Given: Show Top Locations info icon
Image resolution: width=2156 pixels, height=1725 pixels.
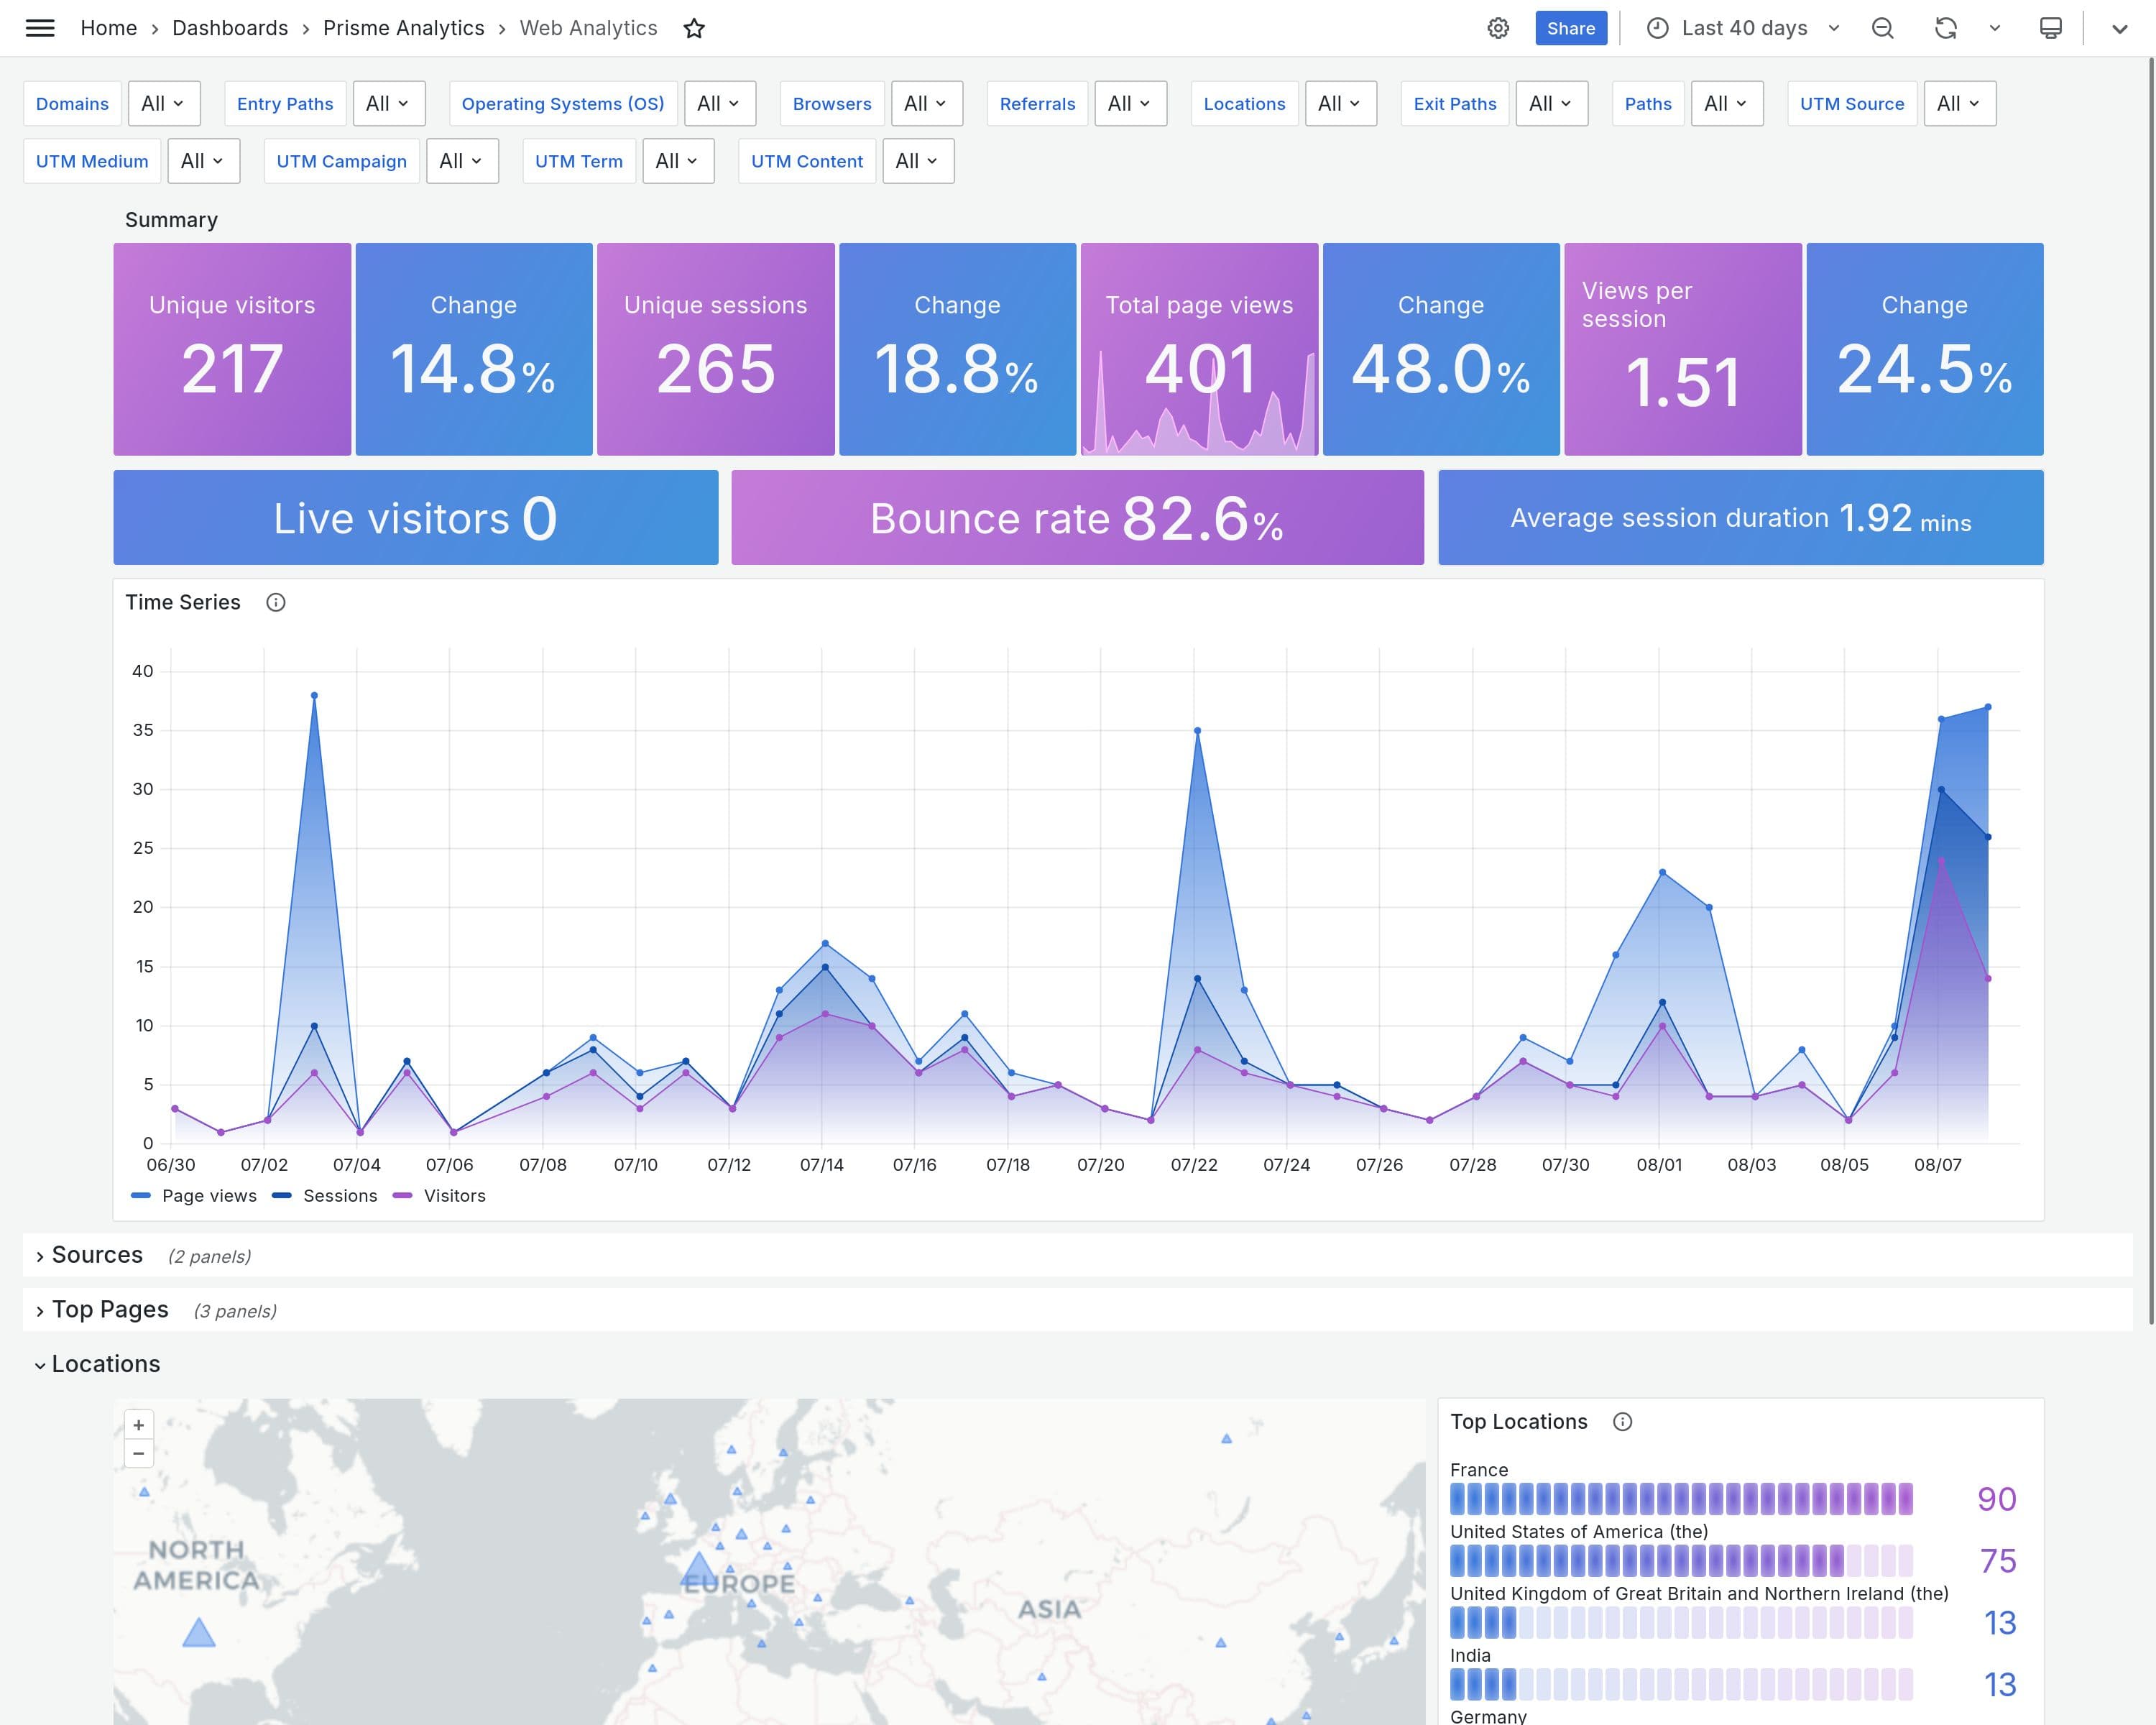Looking at the screenshot, I should (1622, 1422).
